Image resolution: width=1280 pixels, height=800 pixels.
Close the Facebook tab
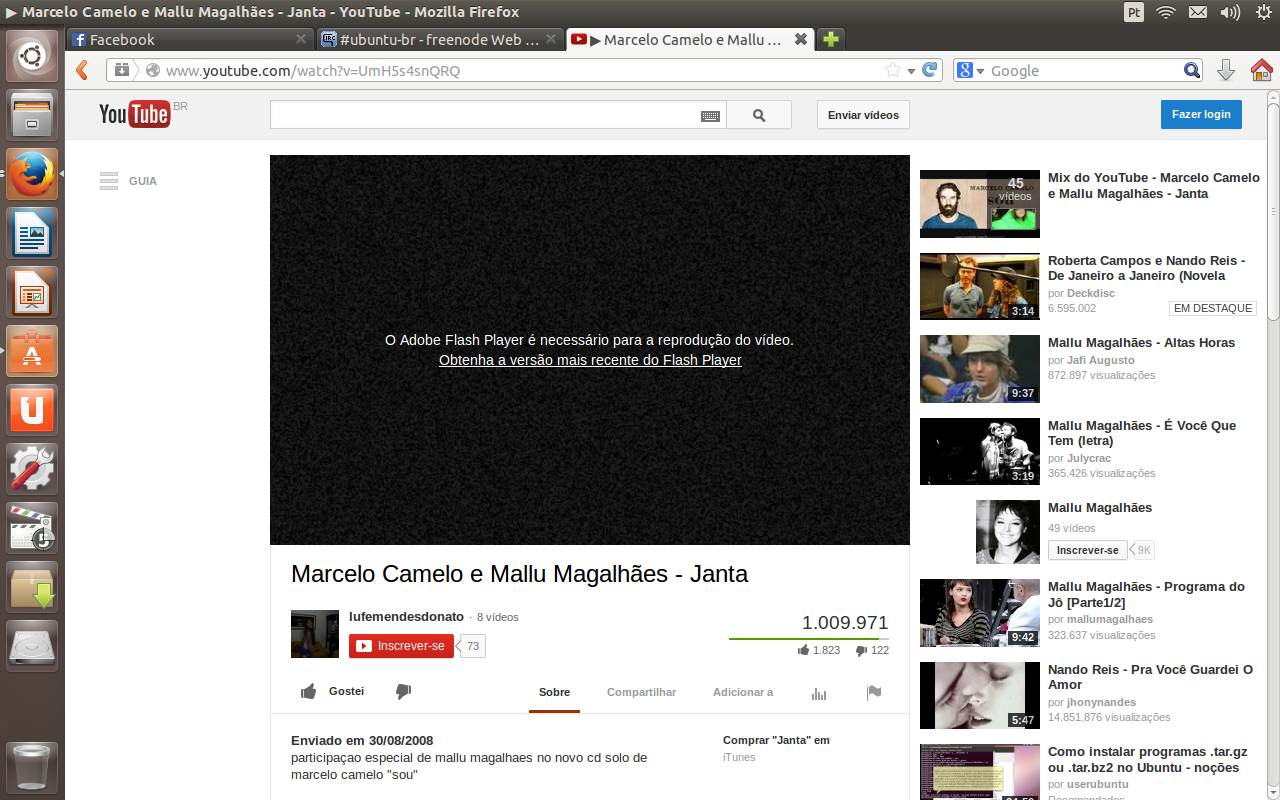pos(301,39)
